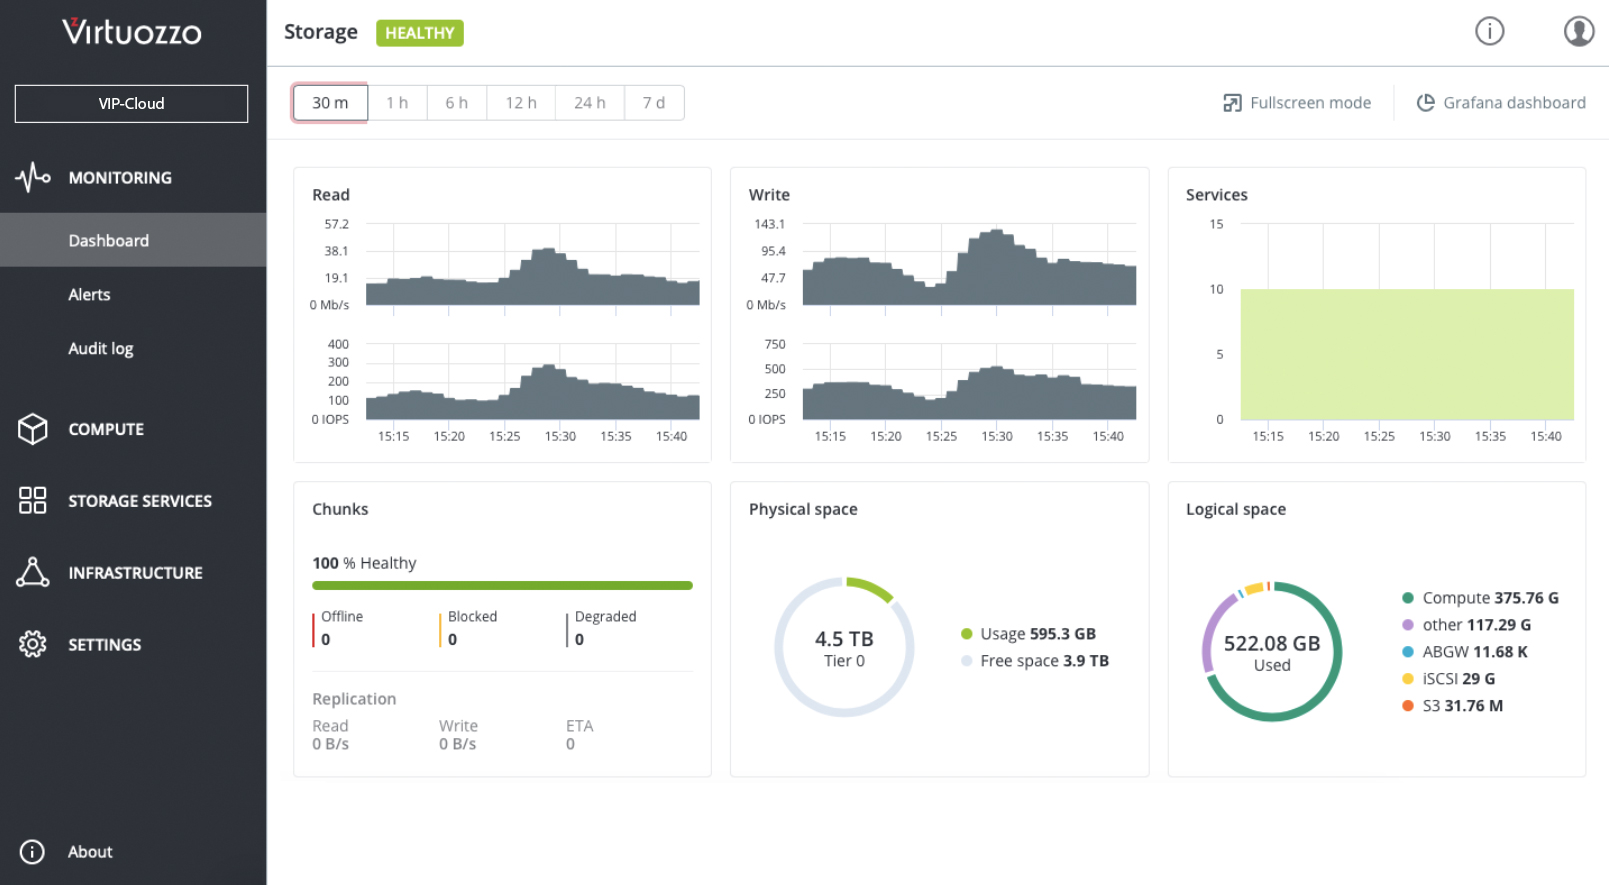
Task: Choose the 7 d time range
Action: tap(653, 103)
